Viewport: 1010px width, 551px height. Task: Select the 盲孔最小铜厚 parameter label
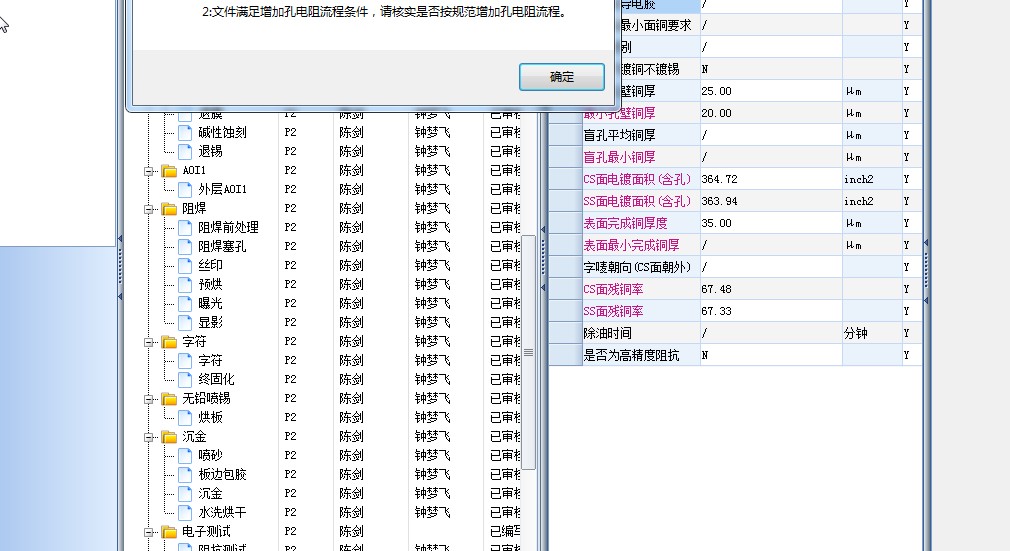pyautogui.click(x=619, y=157)
